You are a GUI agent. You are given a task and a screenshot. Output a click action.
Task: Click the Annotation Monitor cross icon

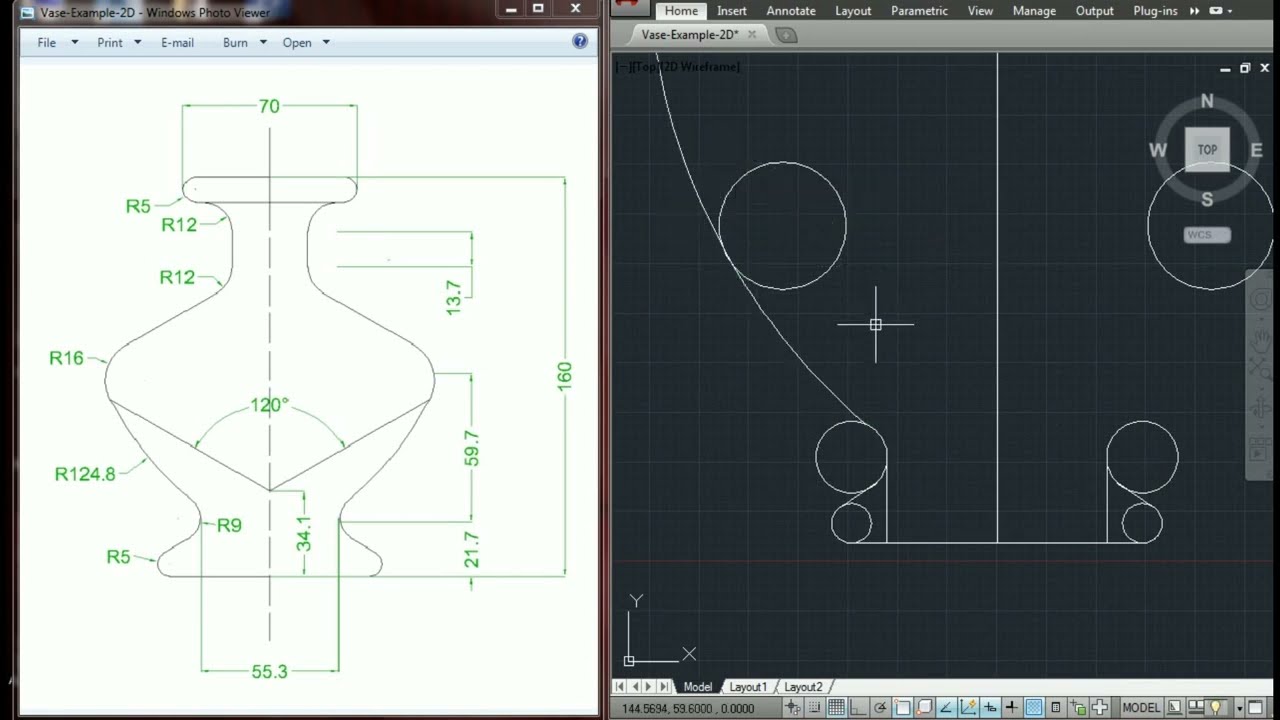pos(1100,708)
